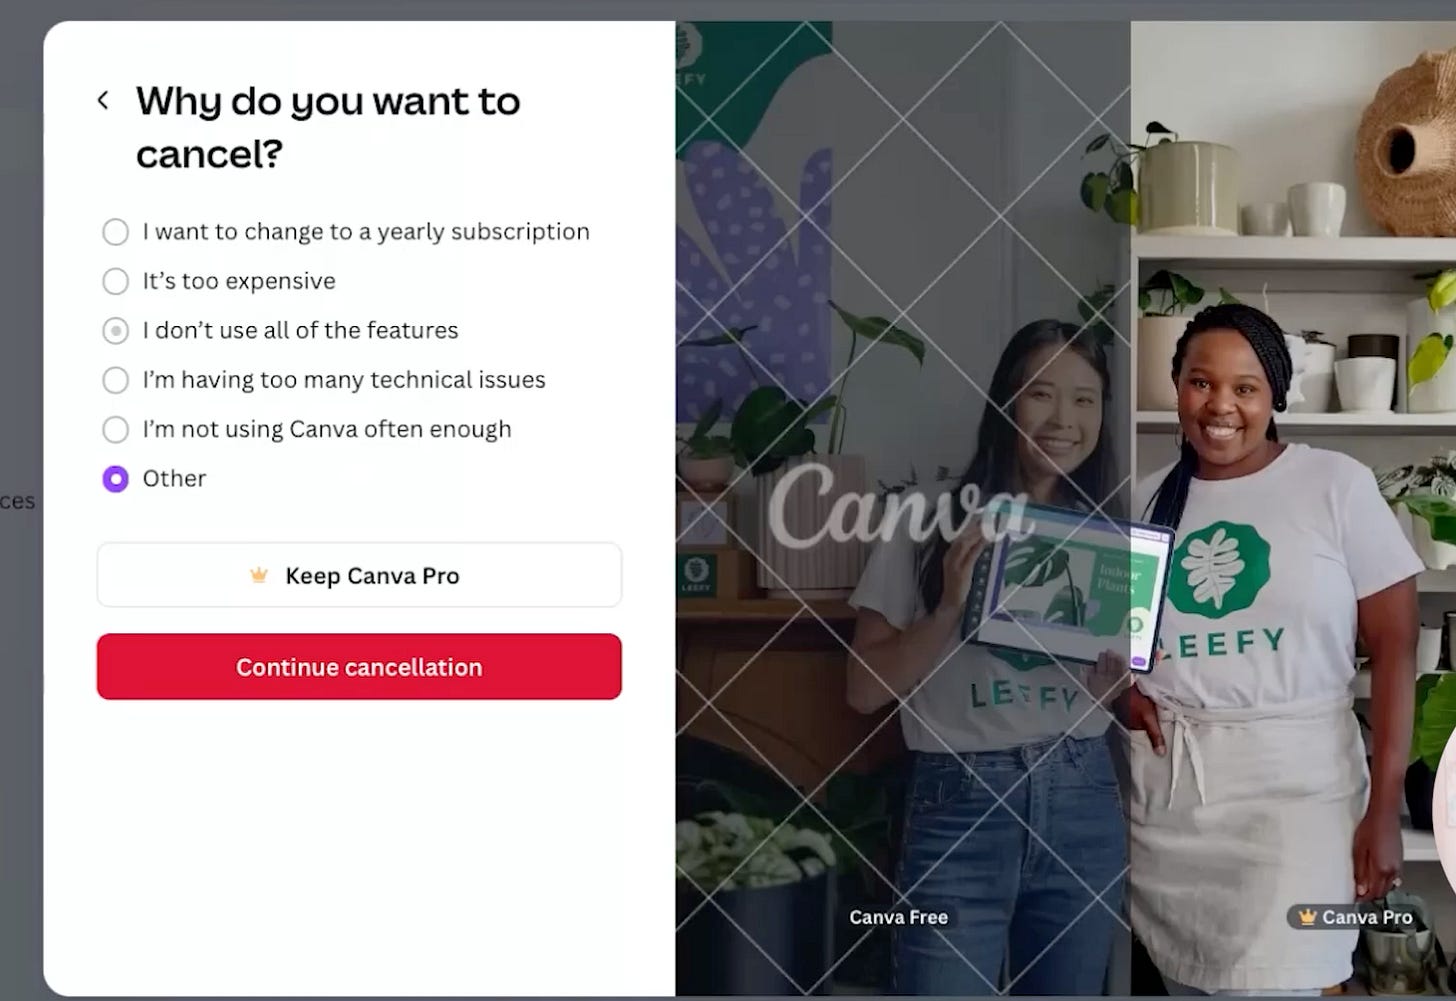1456x1001 pixels.
Task: Click the red Continue cancellation button
Action: coord(359,667)
